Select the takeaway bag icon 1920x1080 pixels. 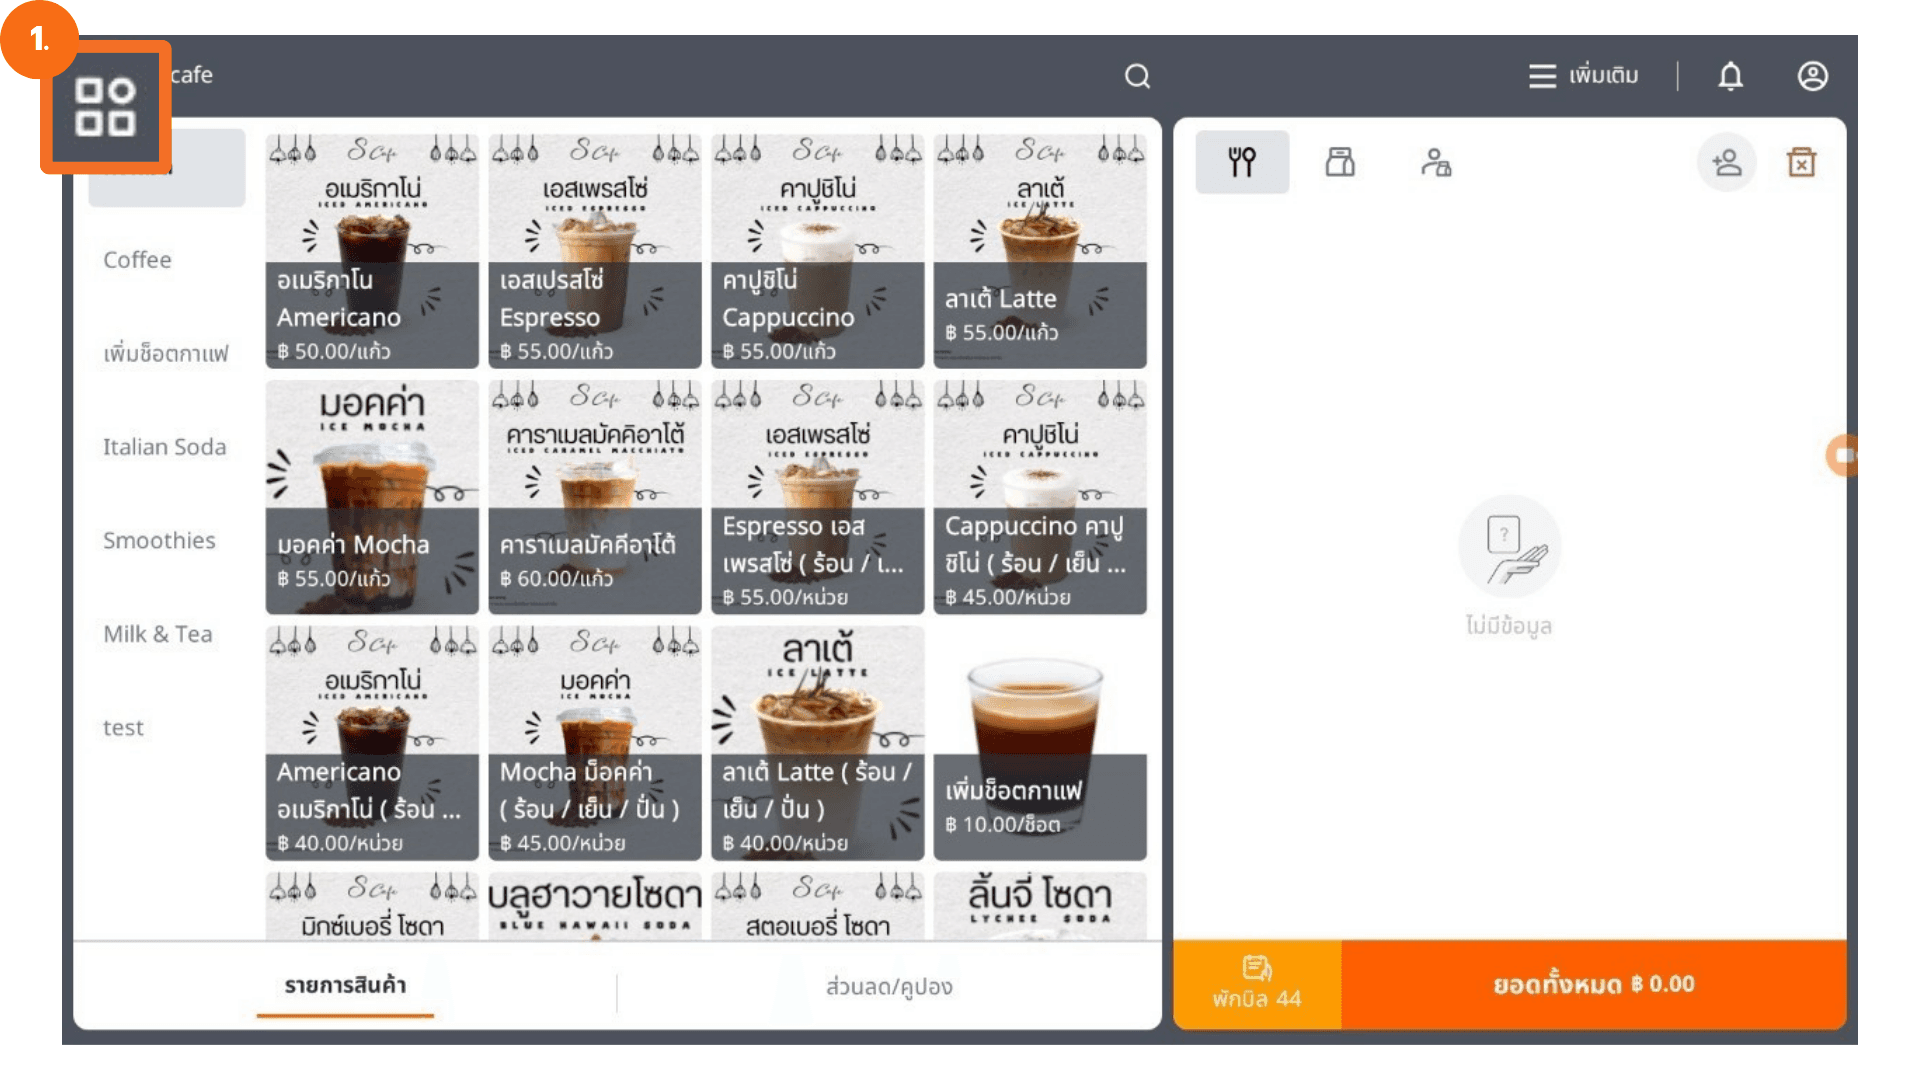click(x=1340, y=162)
